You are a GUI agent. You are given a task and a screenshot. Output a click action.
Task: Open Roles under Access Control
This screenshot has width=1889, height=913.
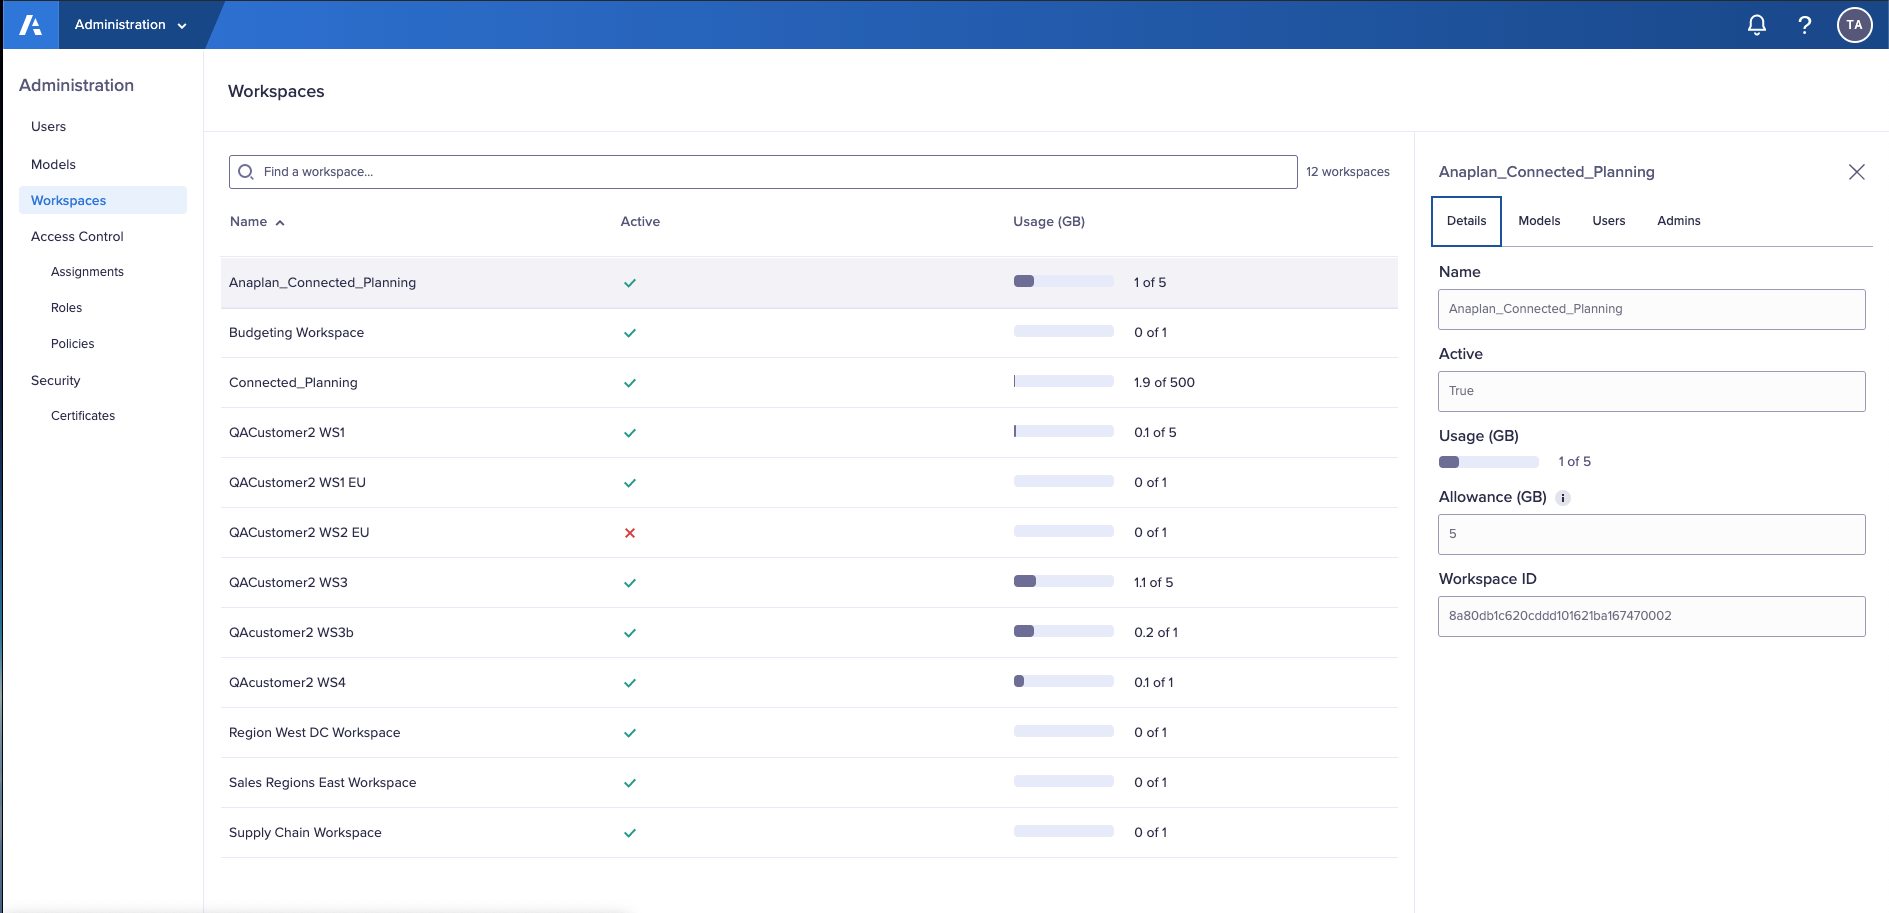click(x=66, y=308)
